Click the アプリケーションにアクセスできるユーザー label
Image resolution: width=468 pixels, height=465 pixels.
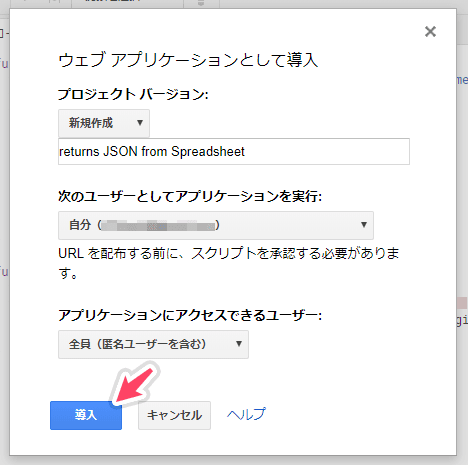click(190, 315)
